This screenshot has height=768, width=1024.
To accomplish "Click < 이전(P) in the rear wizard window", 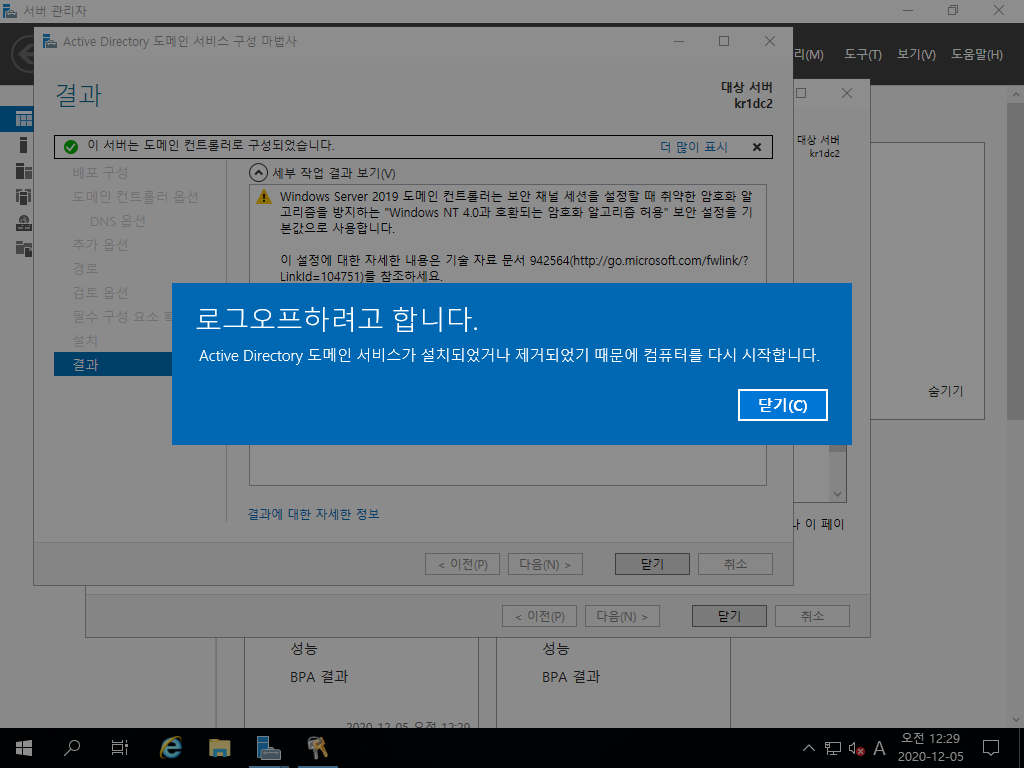I will point(539,616).
